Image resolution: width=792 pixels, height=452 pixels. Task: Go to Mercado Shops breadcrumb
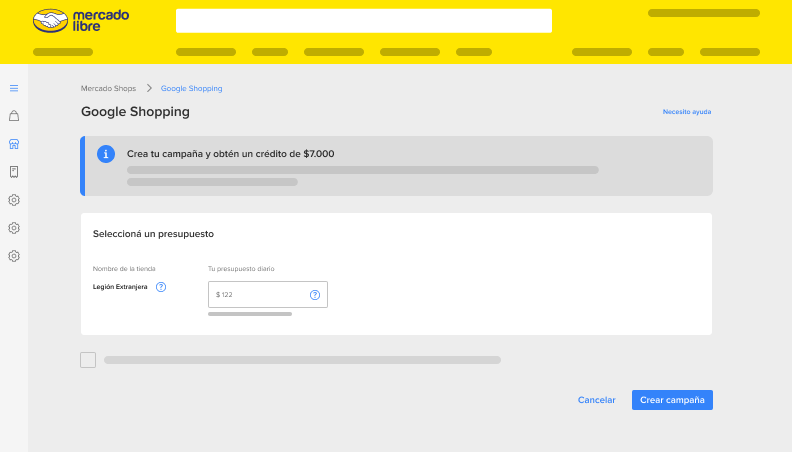click(x=109, y=88)
